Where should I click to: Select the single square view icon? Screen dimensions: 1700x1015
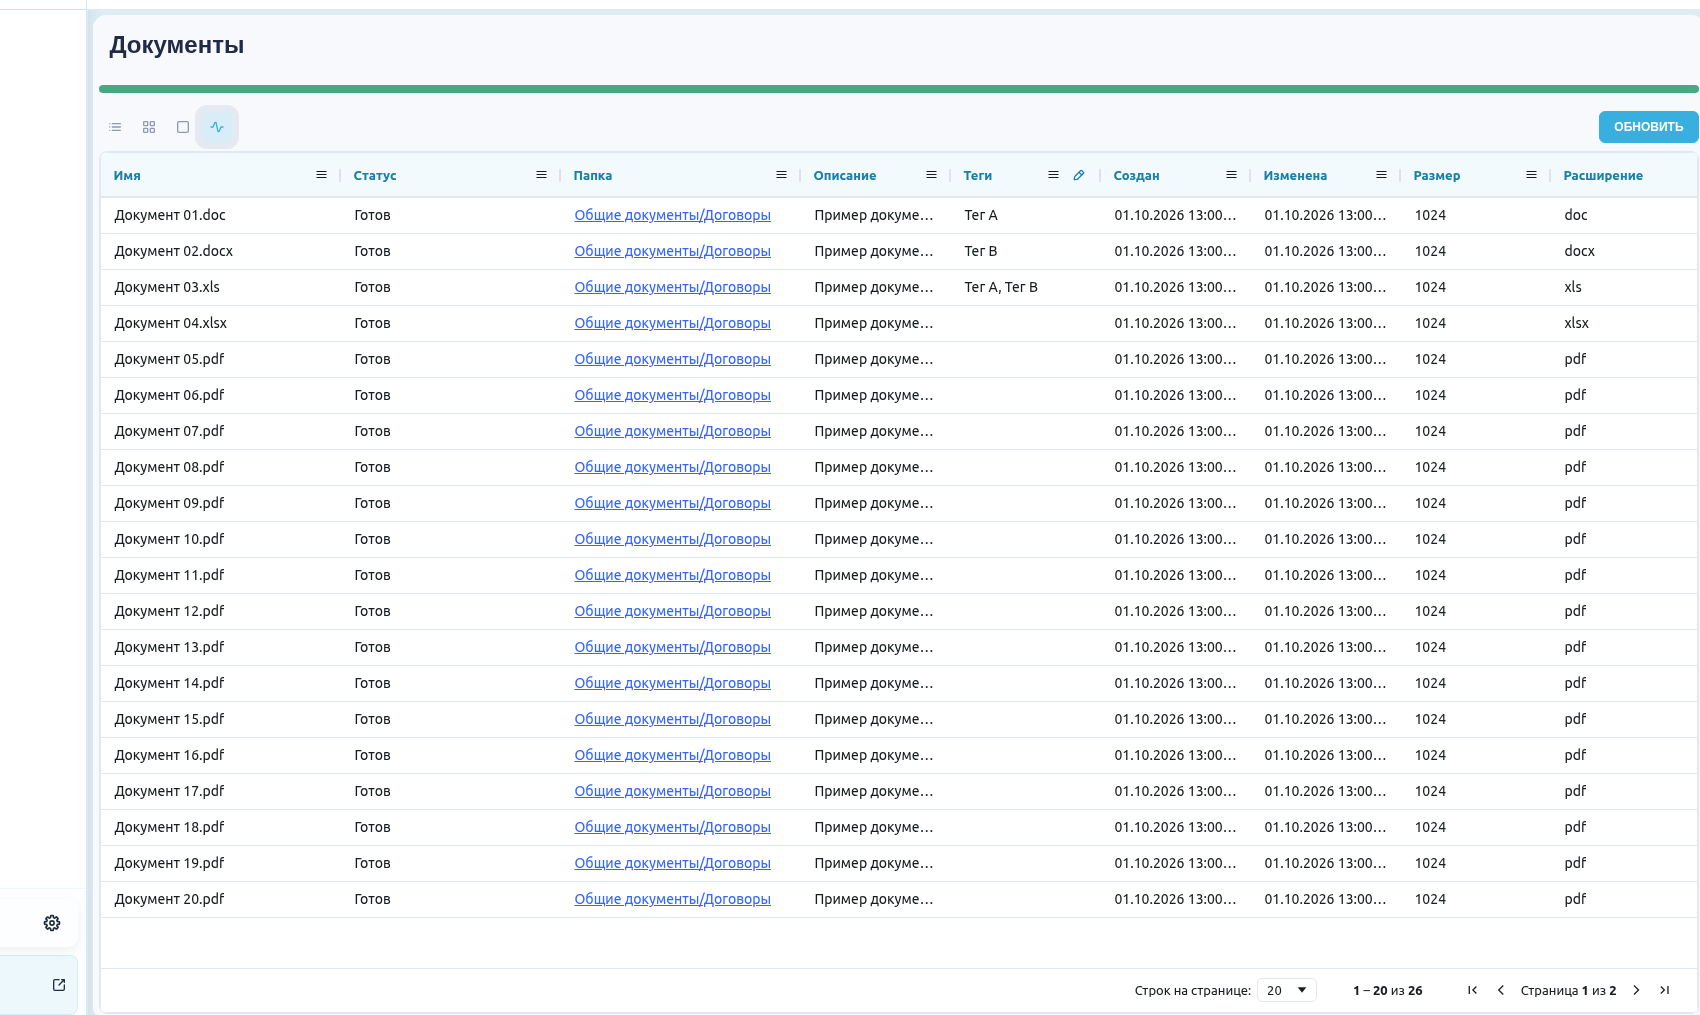point(183,127)
